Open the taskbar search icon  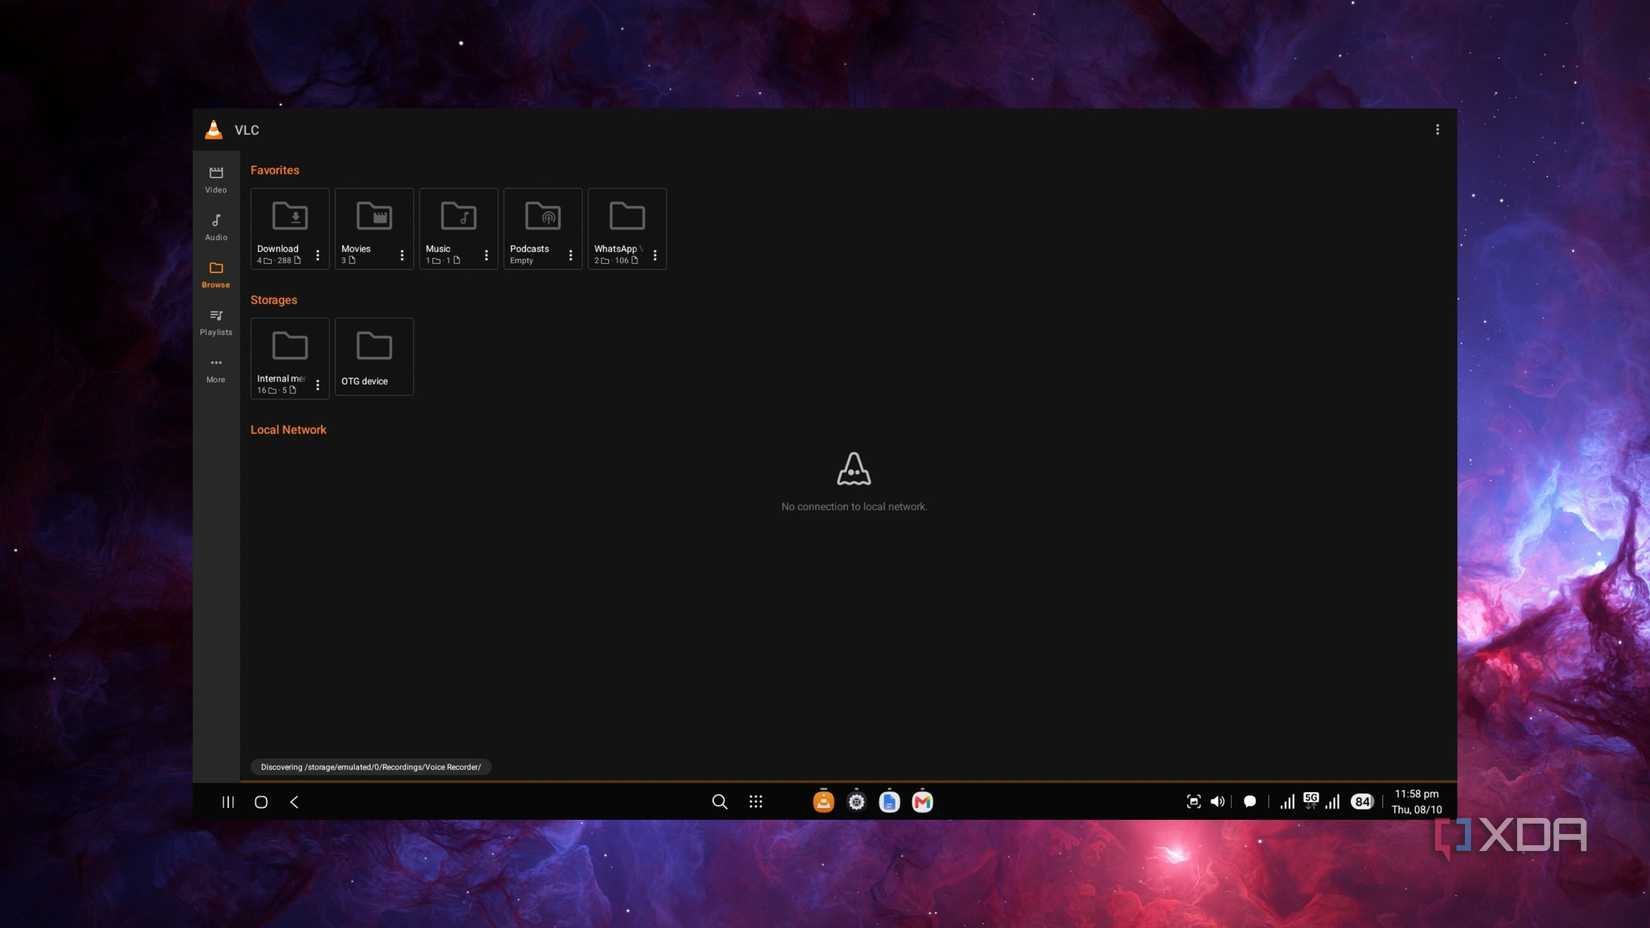(719, 802)
